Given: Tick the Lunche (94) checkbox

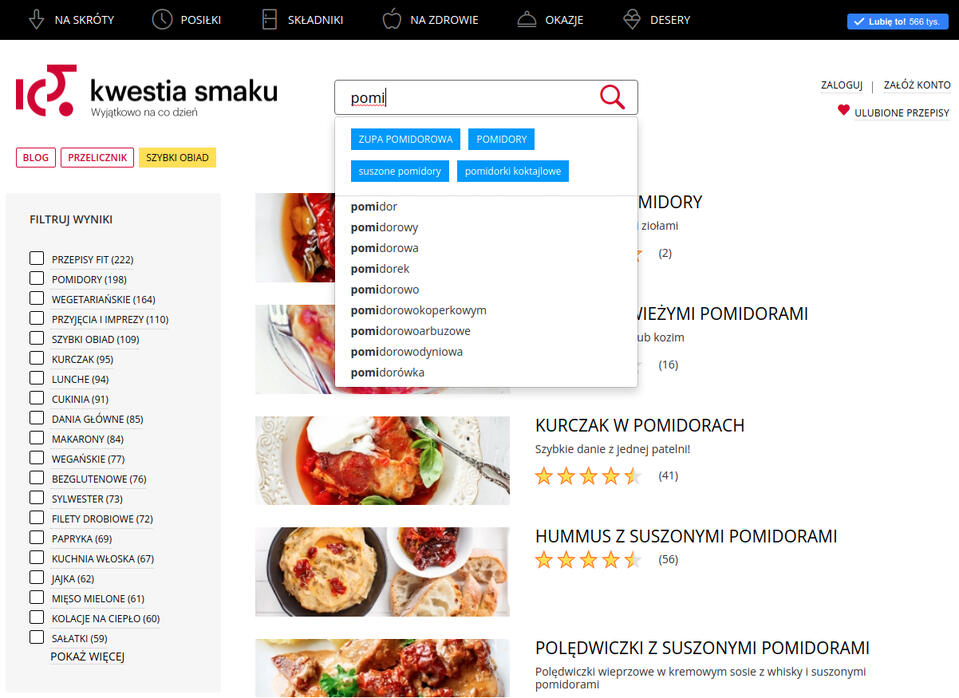Looking at the screenshot, I should tap(37, 378).
